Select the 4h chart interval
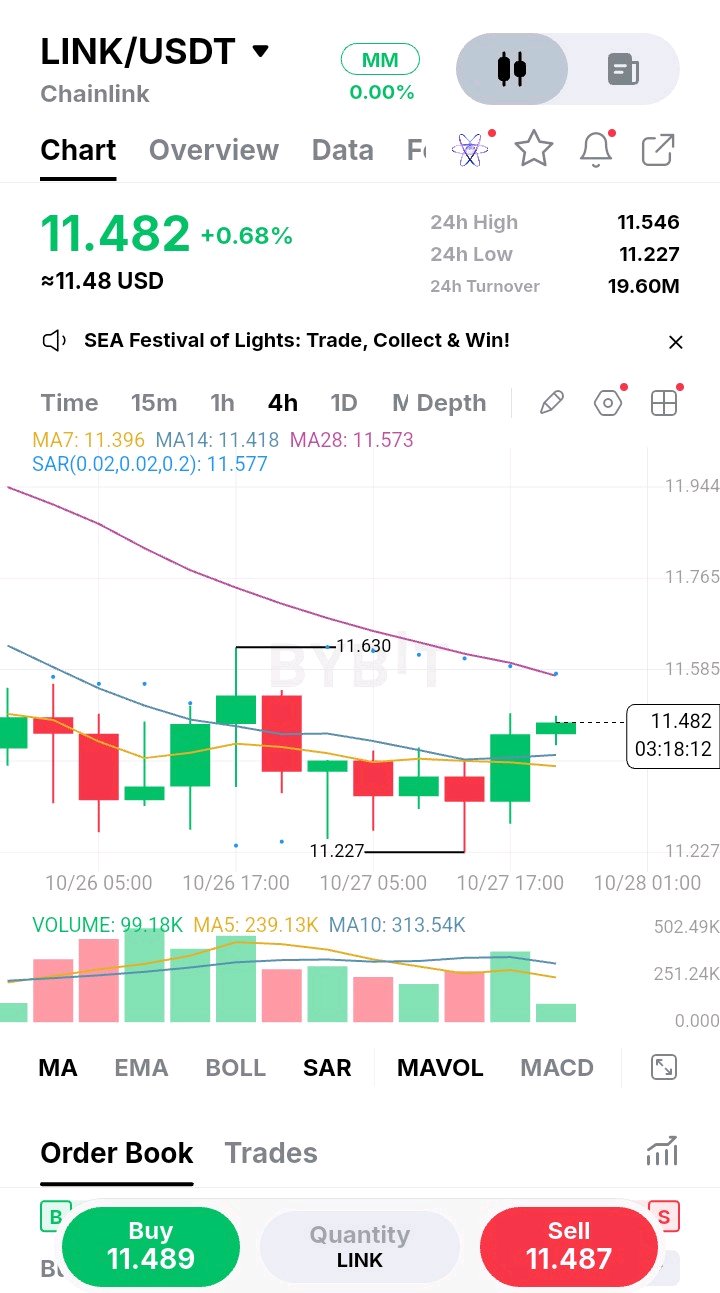This screenshot has width=720, height=1293. click(283, 403)
